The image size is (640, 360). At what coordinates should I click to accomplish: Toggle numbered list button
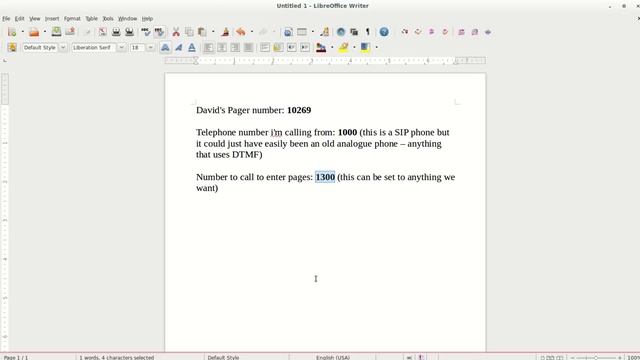(264, 47)
